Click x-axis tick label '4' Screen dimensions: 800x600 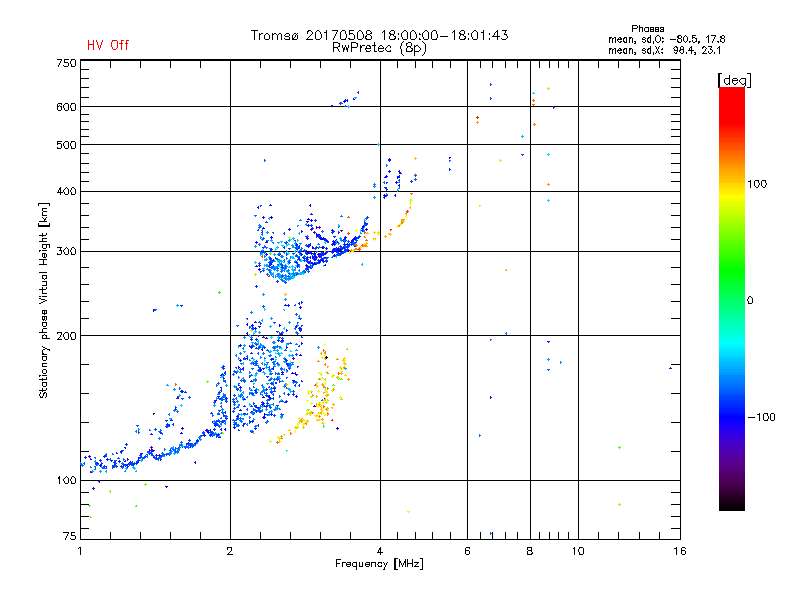tap(380, 551)
